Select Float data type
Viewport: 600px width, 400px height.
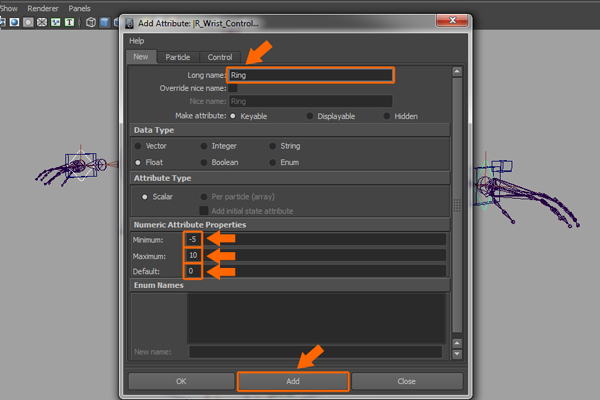(x=138, y=162)
